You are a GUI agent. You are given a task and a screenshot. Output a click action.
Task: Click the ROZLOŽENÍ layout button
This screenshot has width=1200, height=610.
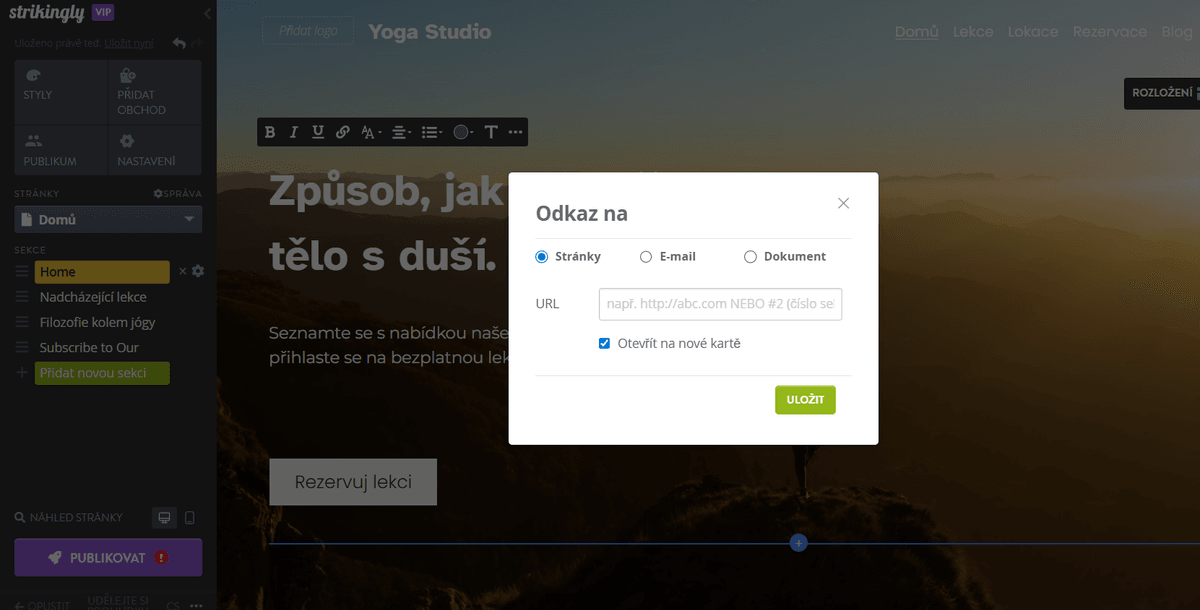click(x=1162, y=93)
